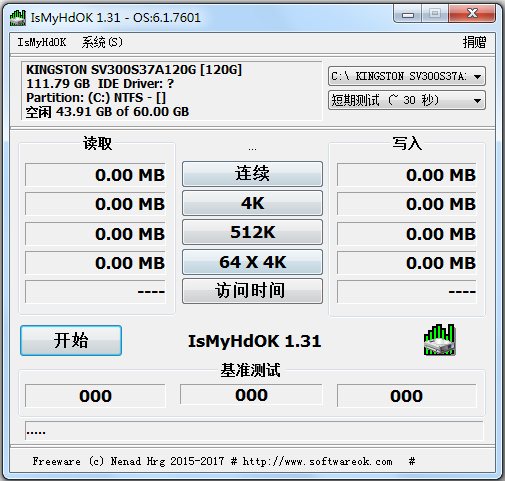Click the write 连续 result field
The image size is (505, 481).
tap(407, 175)
